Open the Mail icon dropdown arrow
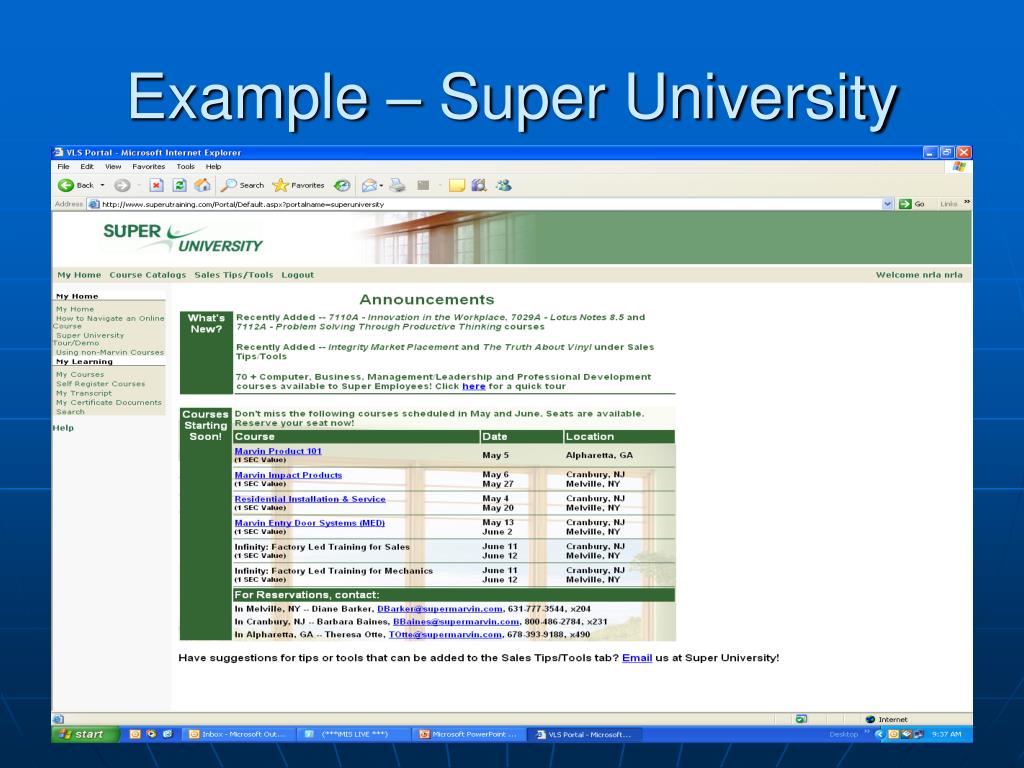 381,185
